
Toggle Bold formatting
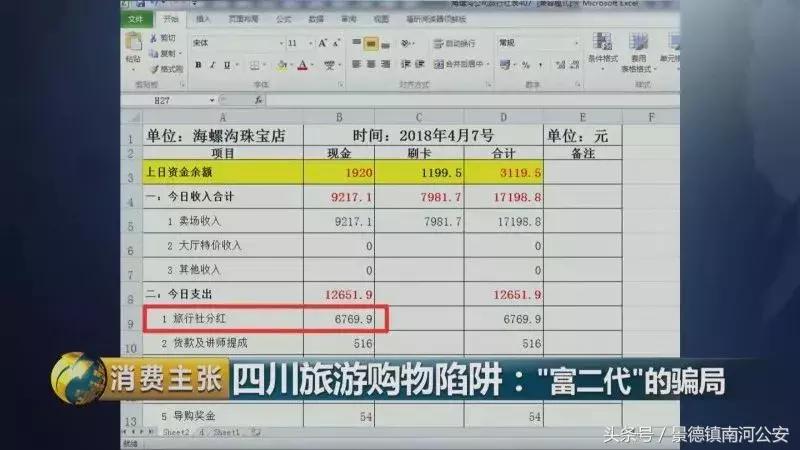click(198, 65)
